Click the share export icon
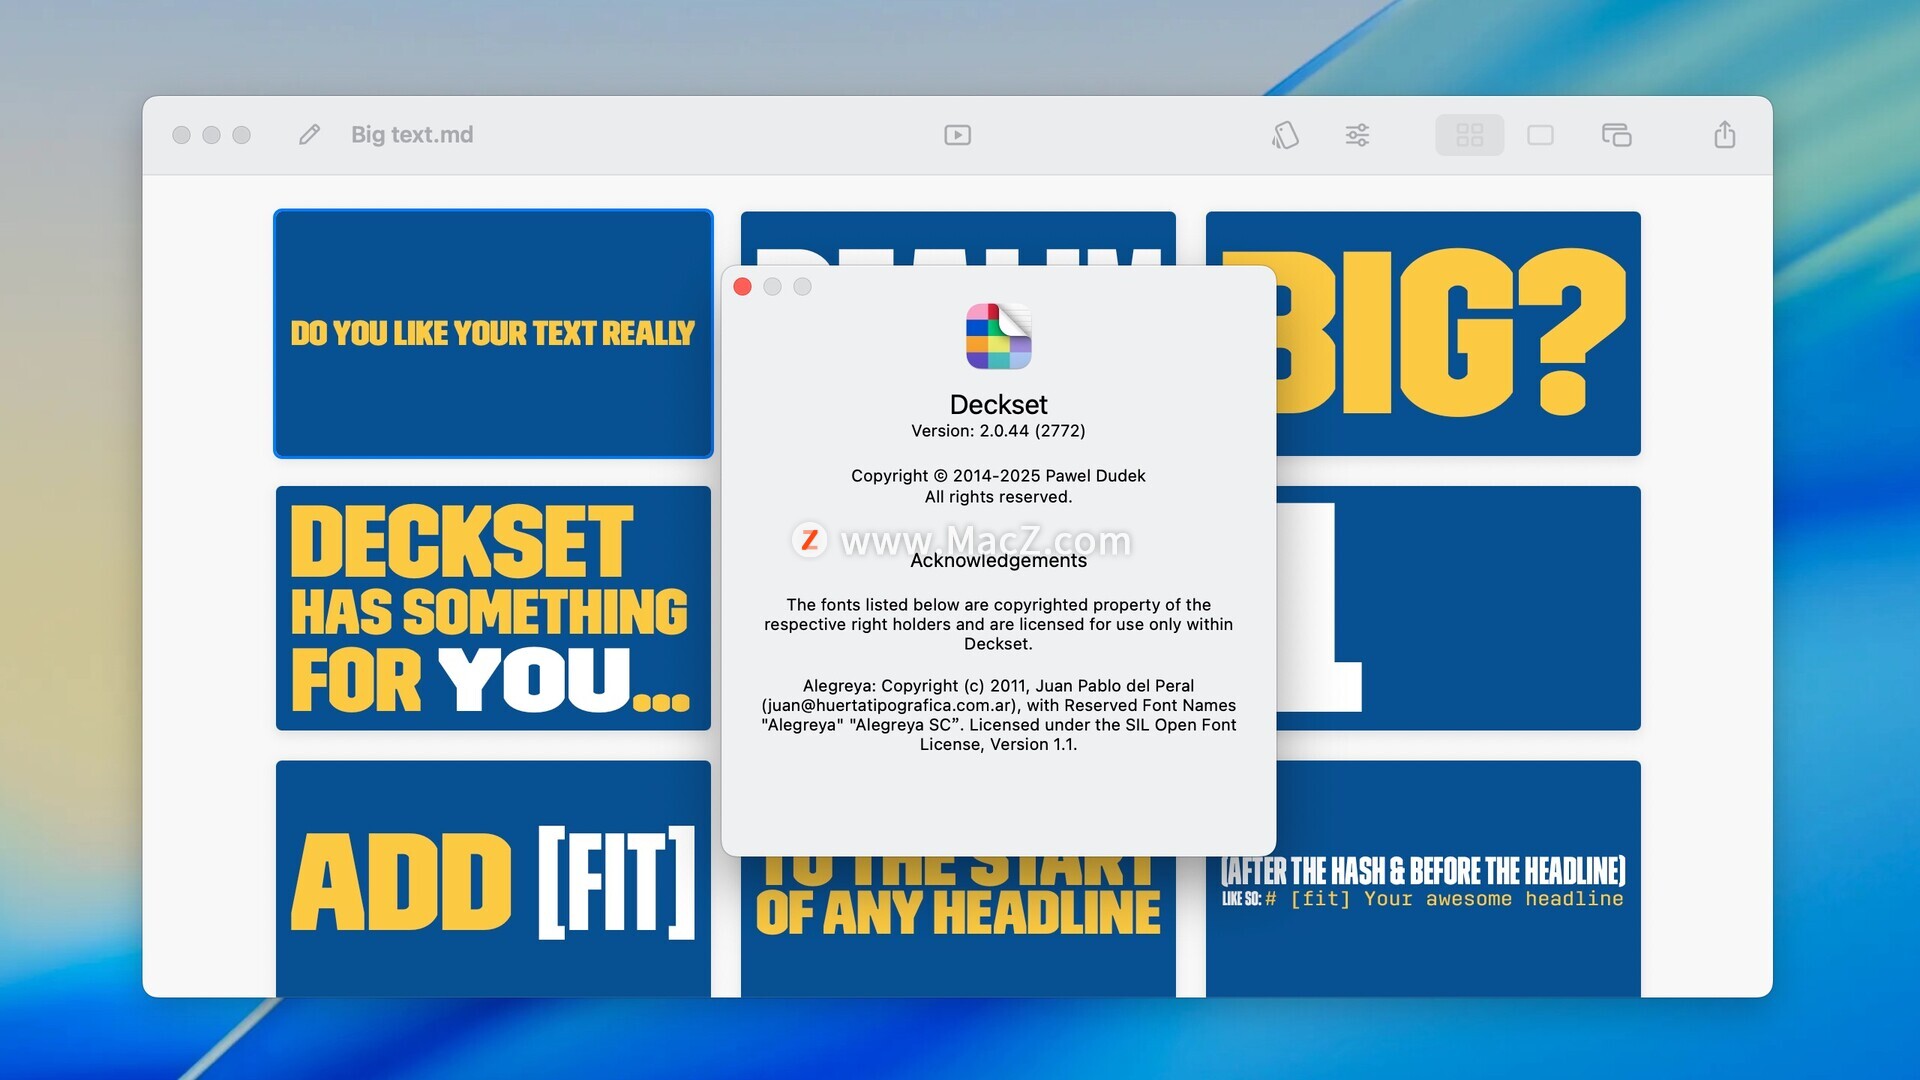 click(x=1724, y=135)
